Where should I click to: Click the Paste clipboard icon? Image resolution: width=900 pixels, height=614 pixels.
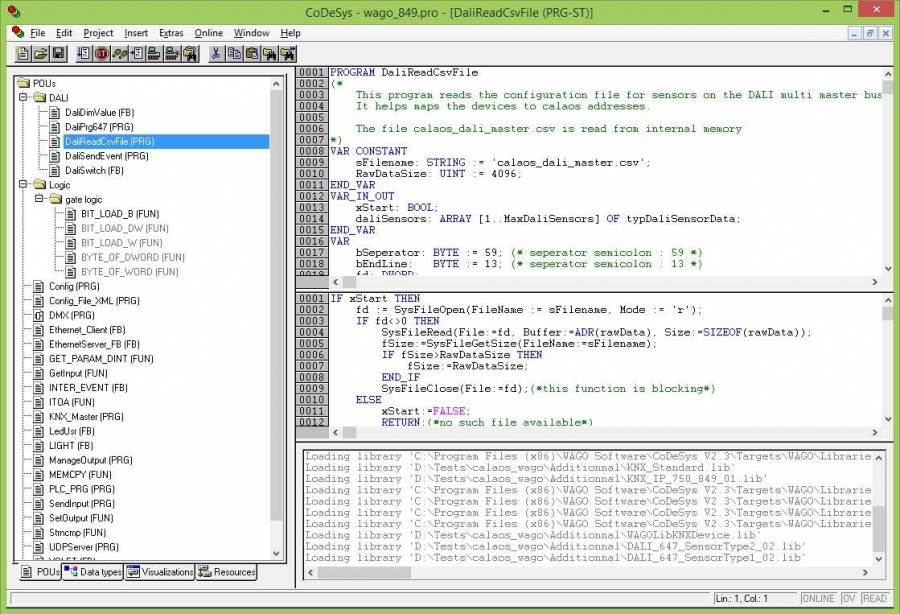251,54
